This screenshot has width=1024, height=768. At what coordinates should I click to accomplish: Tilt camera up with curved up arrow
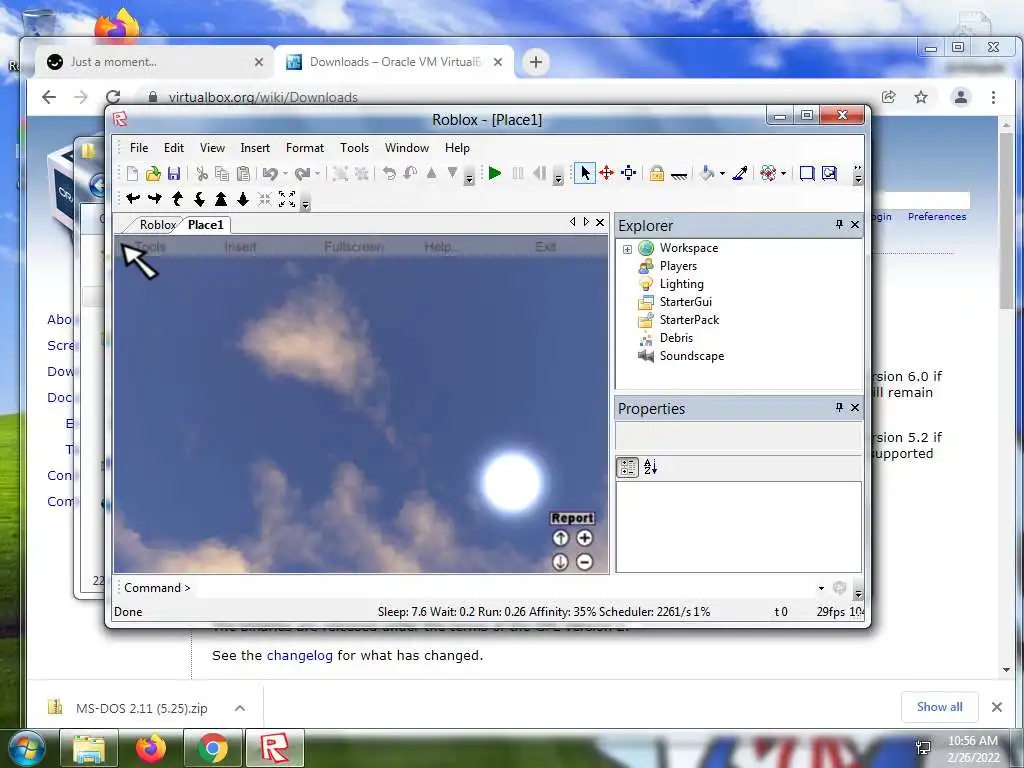[177, 199]
